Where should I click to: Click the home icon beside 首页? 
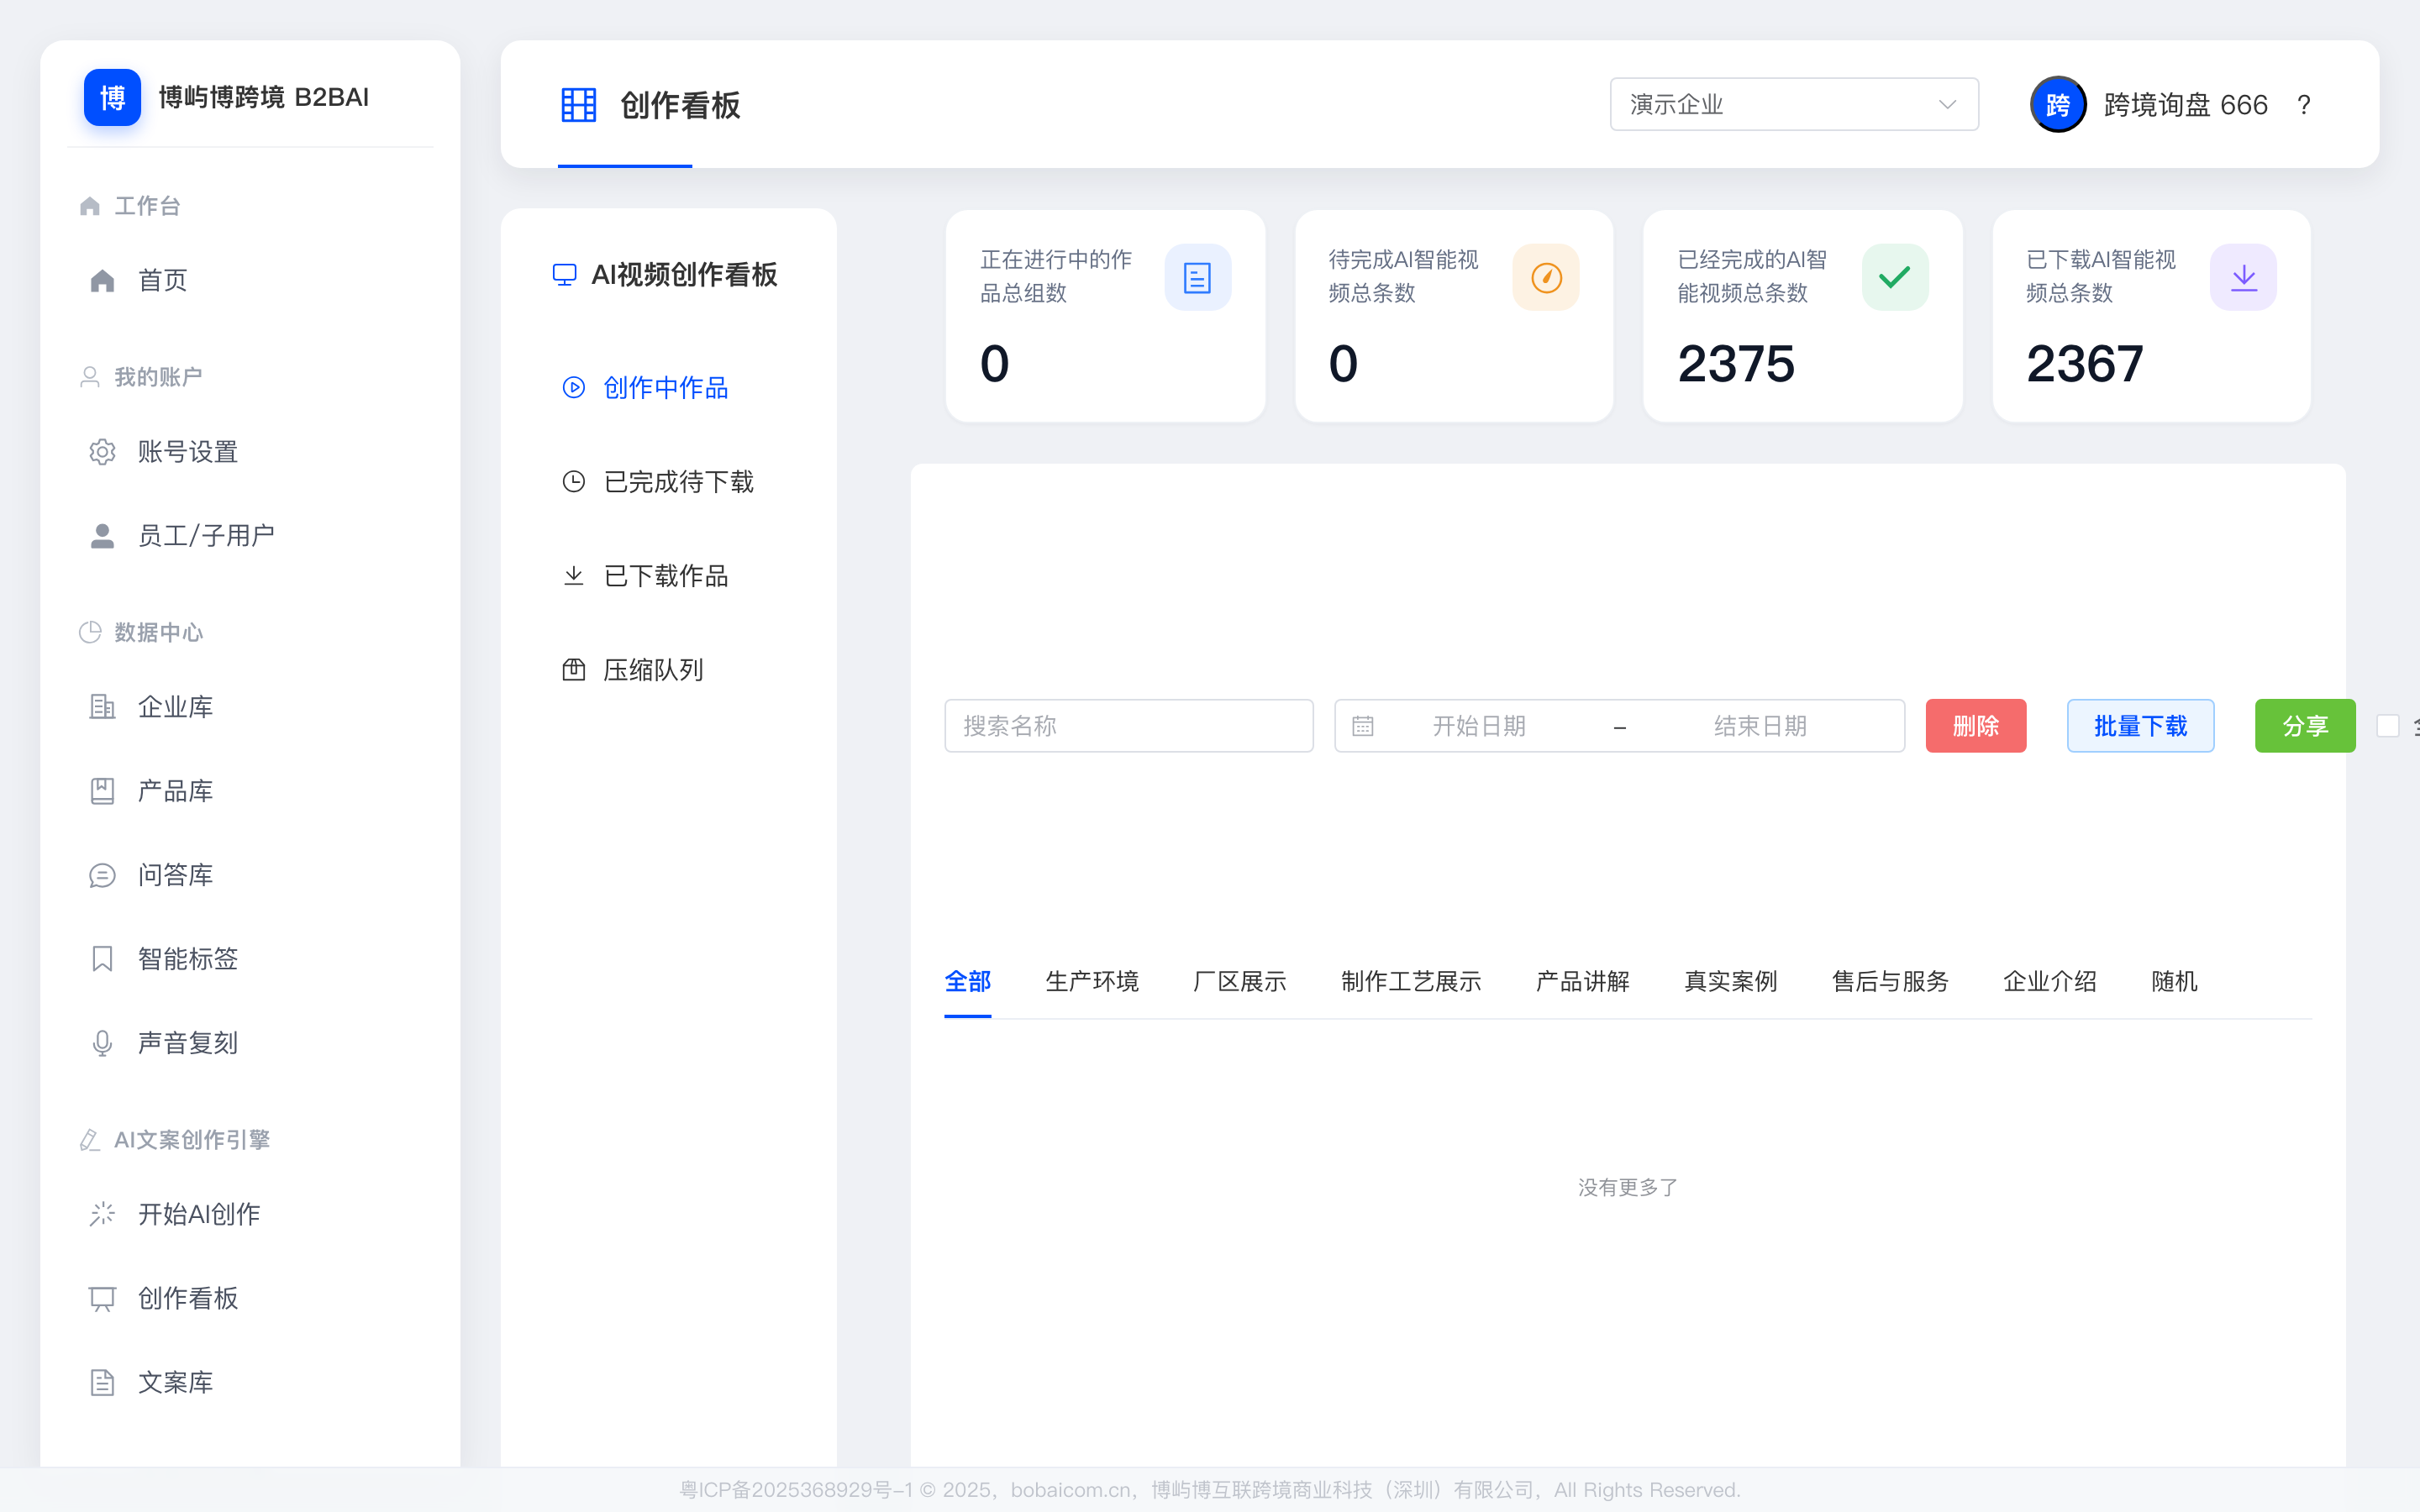[x=102, y=280]
